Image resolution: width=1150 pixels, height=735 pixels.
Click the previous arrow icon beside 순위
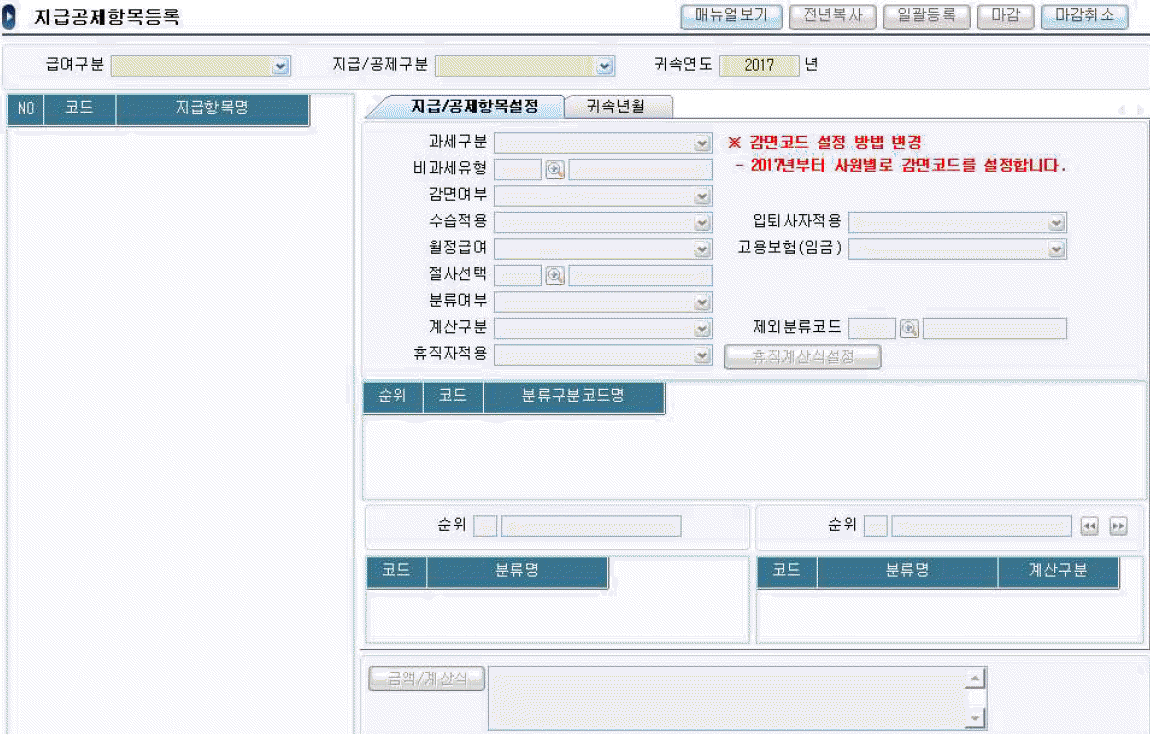(x=1090, y=526)
